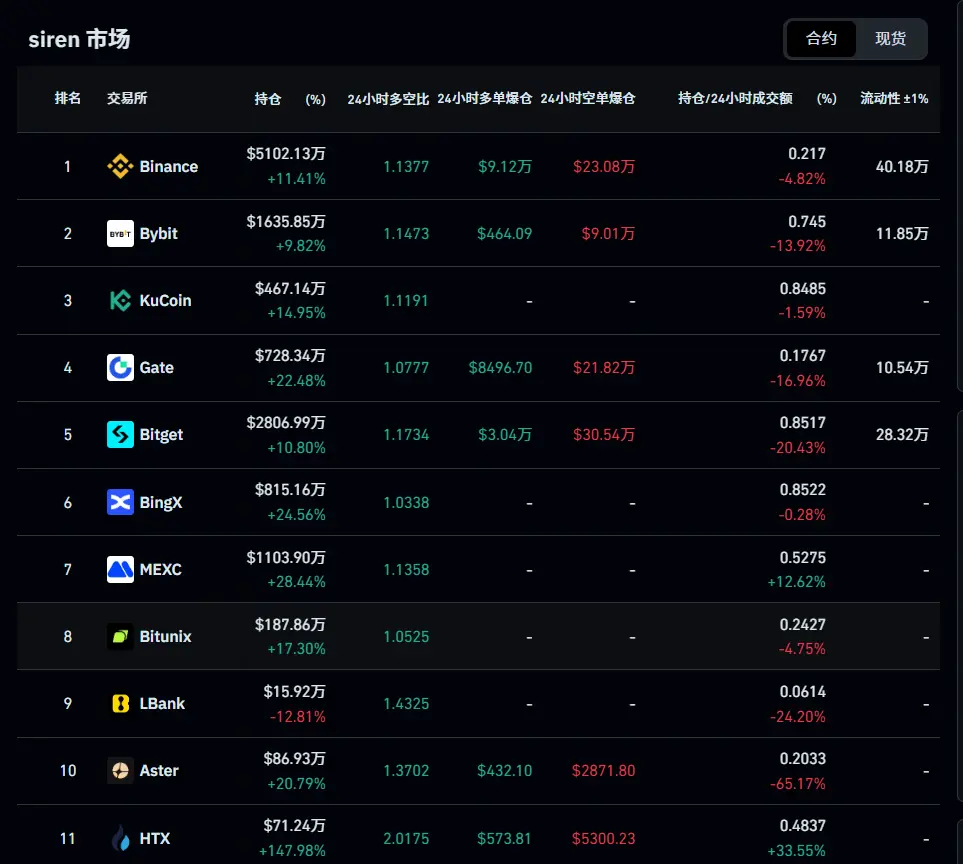Click the KuCoin exchange logo icon
The height and width of the screenshot is (864, 963).
120,300
